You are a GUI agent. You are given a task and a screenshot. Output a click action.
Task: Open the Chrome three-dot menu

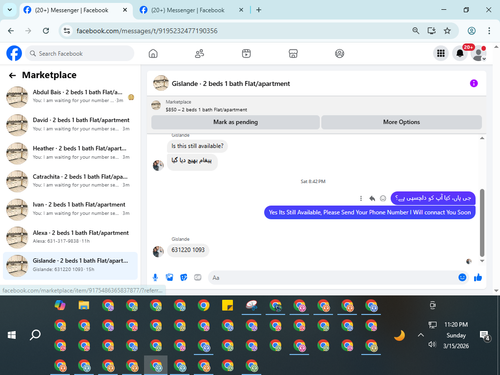point(489,31)
